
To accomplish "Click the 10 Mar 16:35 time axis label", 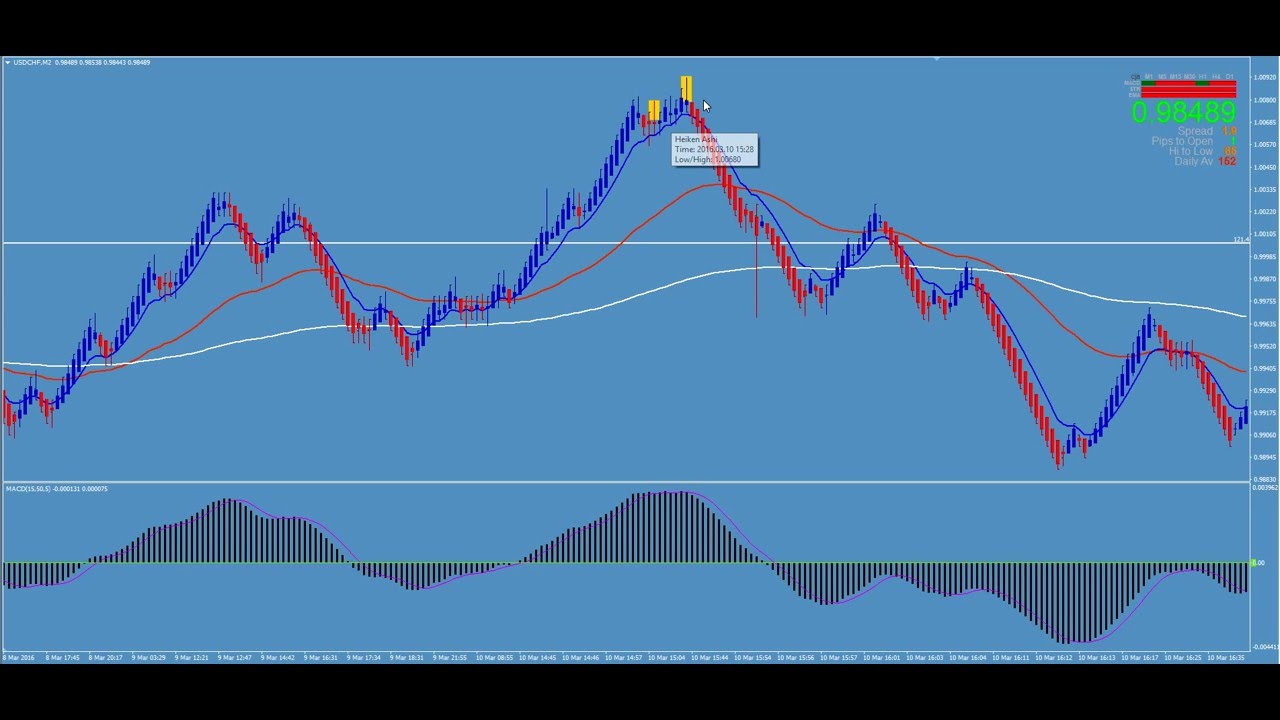I will (x=1225, y=658).
